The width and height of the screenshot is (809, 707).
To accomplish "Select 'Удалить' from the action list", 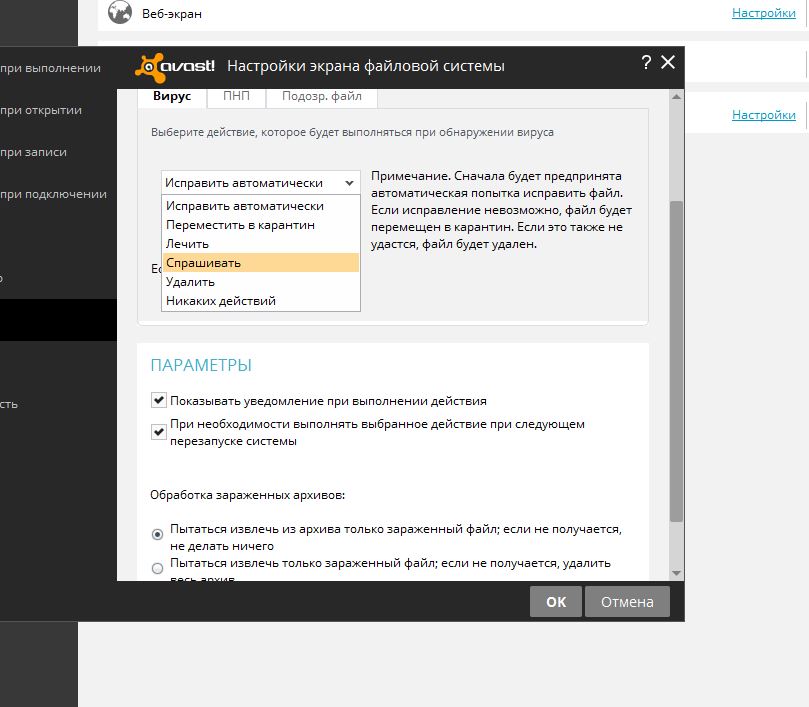I will click(x=190, y=282).
